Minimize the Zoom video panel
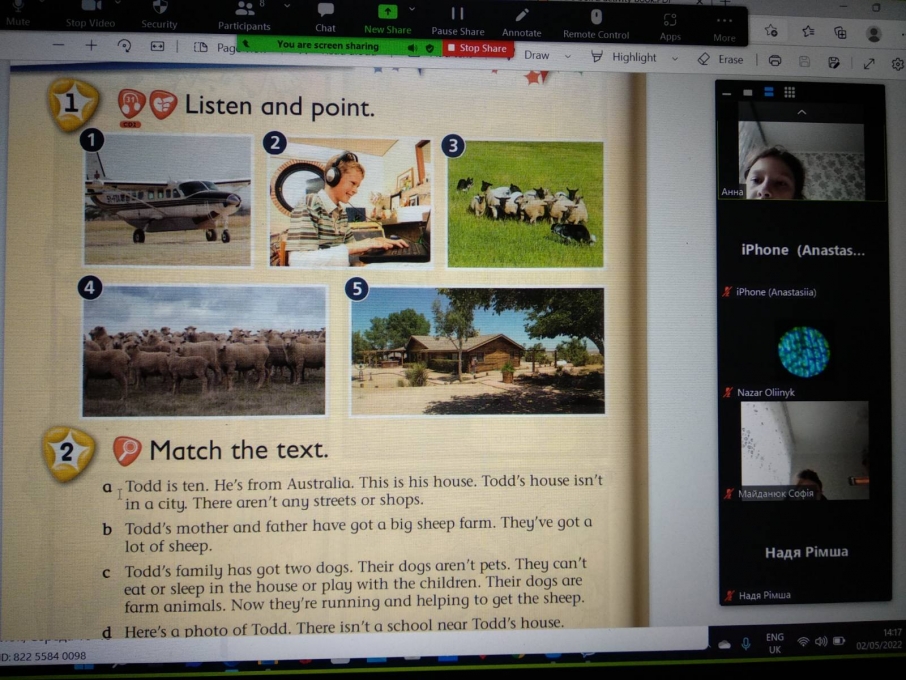This screenshot has width=906, height=680. click(x=726, y=92)
